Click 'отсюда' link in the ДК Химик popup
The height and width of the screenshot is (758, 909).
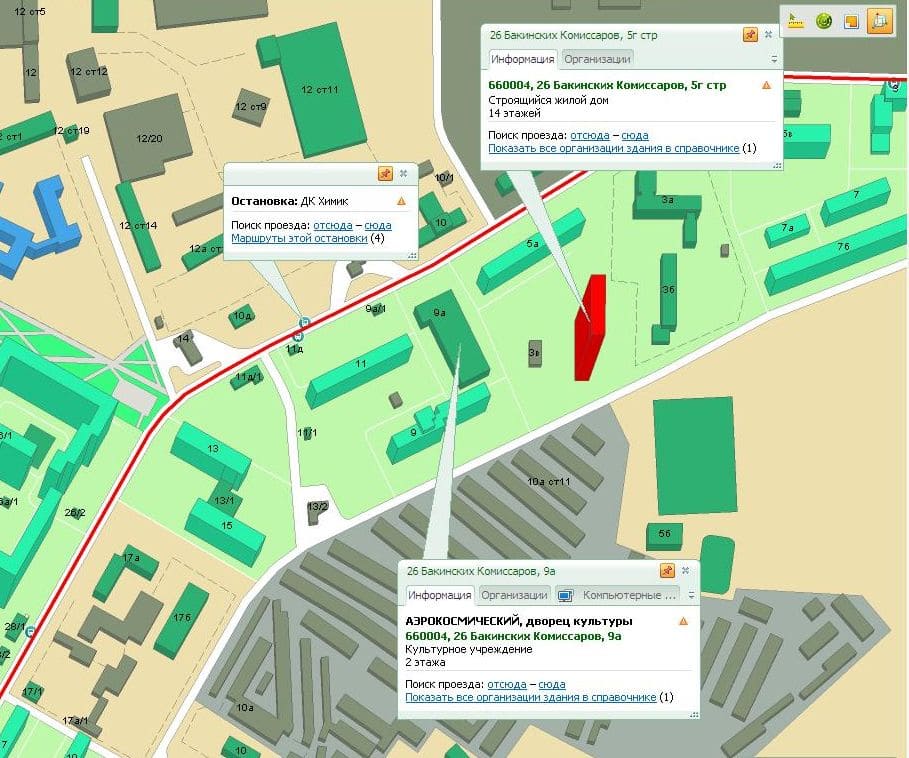coord(333,225)
